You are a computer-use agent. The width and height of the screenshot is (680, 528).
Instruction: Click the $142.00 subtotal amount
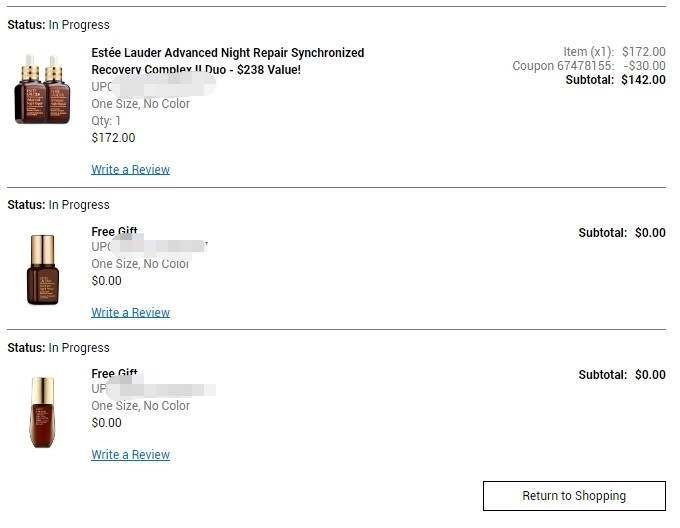tap(643, 80)
